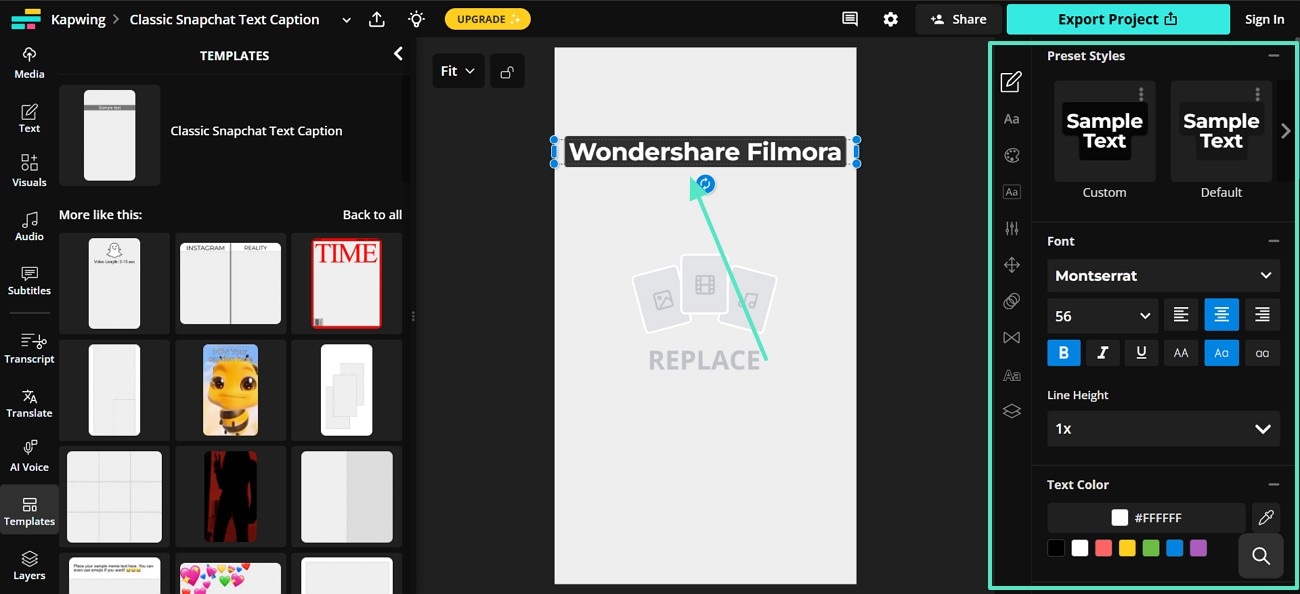
Task: Open the Subtitles panel
Action: point(29,281)
